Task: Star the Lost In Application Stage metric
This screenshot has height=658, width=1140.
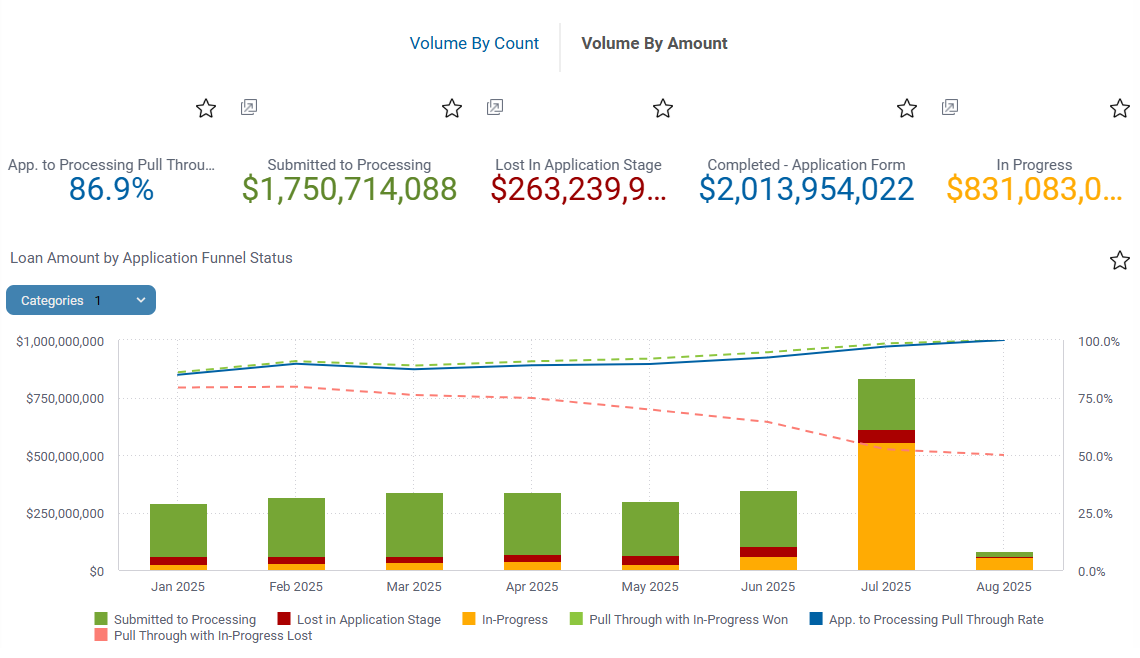Action: [x=662, y=108]
